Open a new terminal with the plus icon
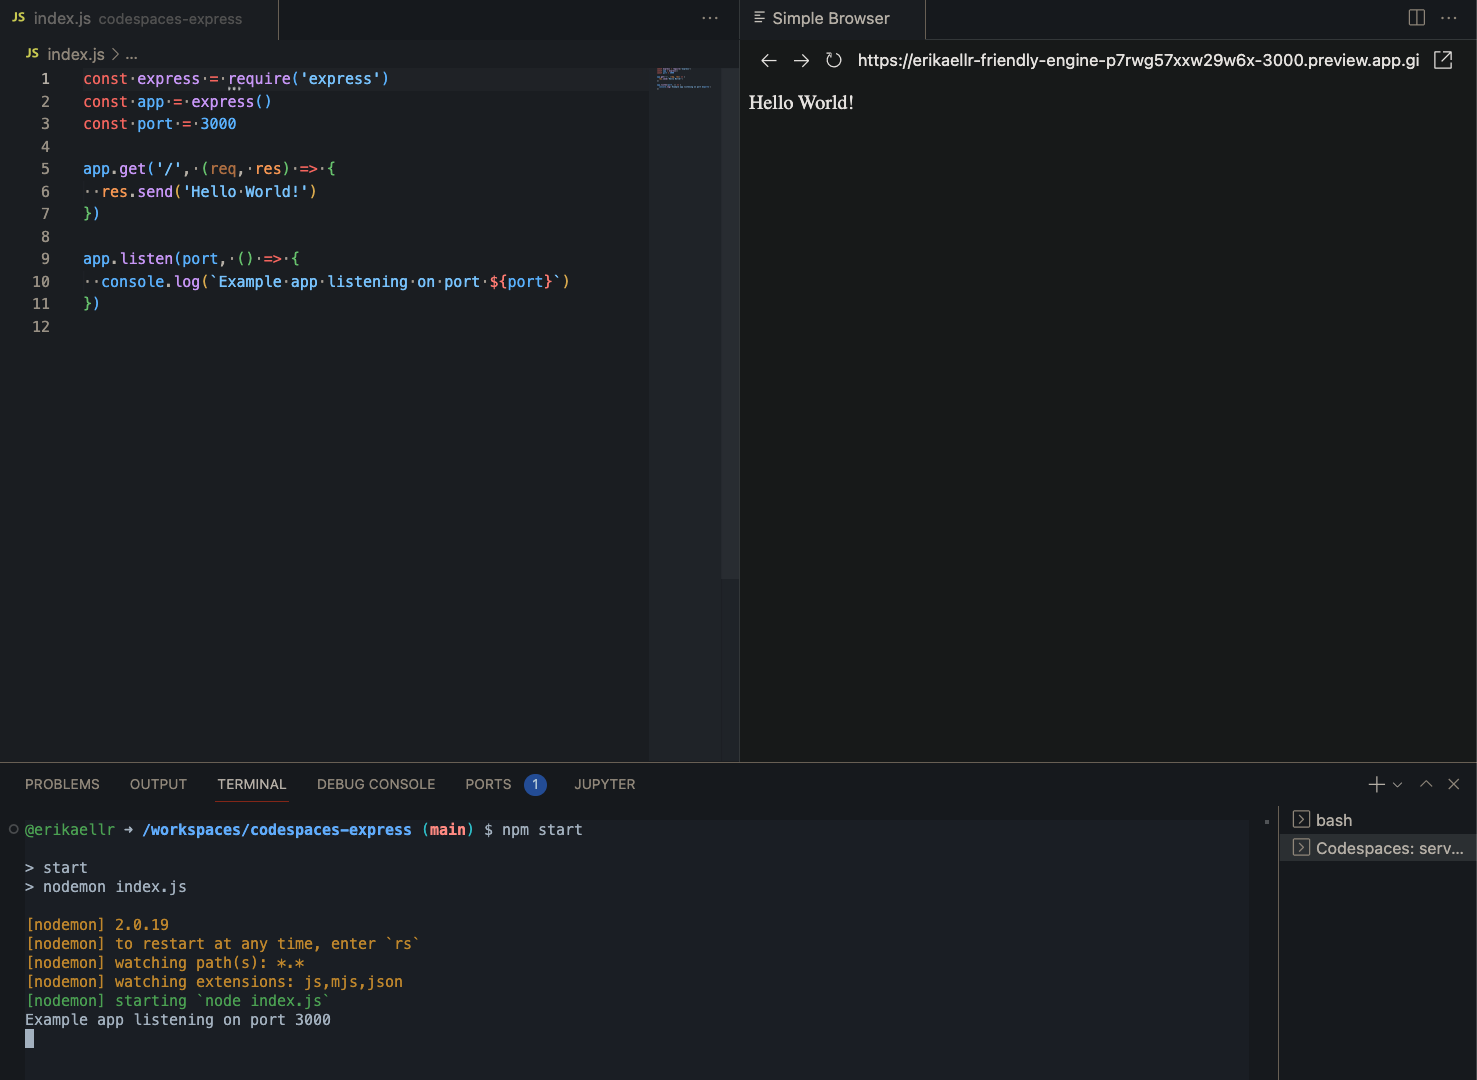The width and height of the screenshot is (1477, 1080). [1376, 784]
